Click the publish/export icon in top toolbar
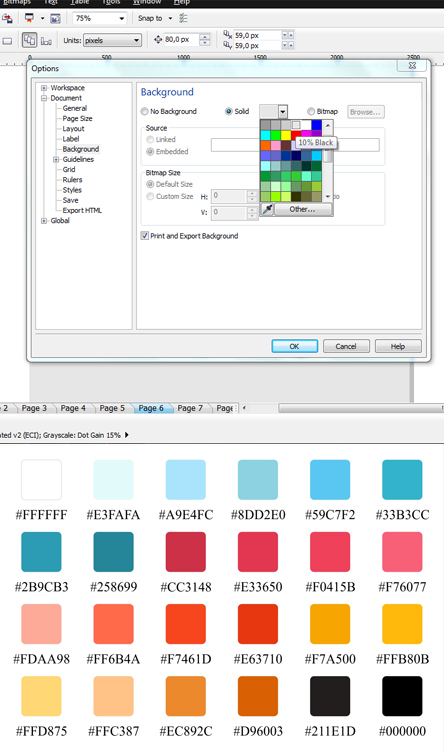 coord(7,18)
